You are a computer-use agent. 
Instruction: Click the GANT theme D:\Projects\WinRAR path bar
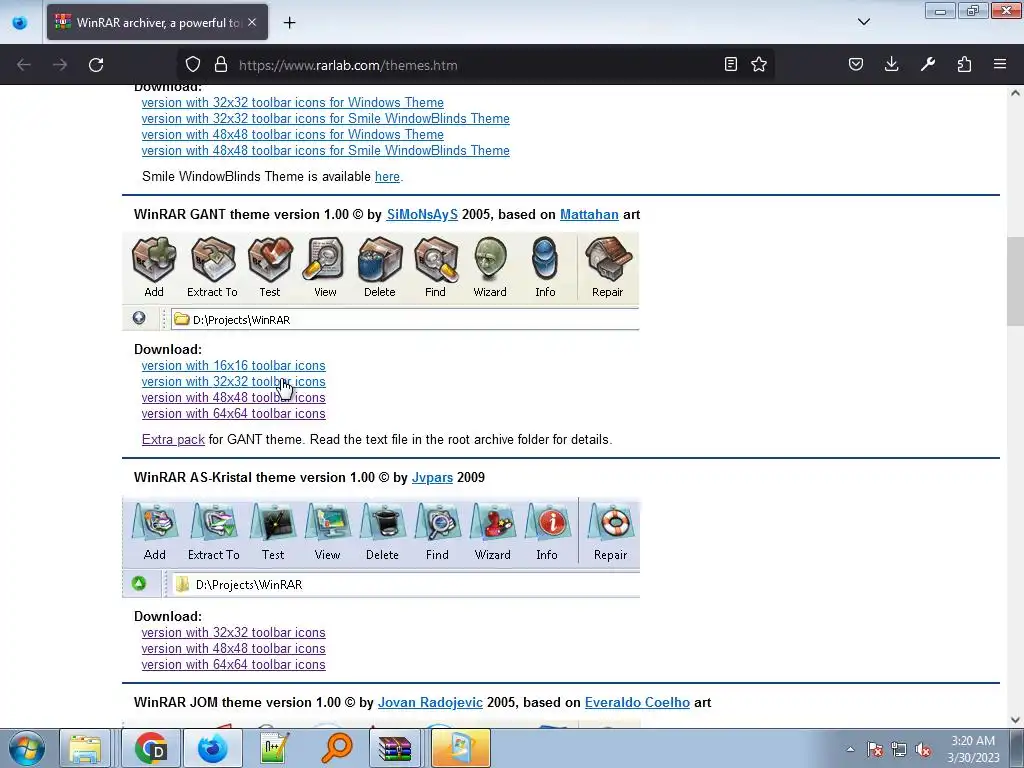click(405, 319)
